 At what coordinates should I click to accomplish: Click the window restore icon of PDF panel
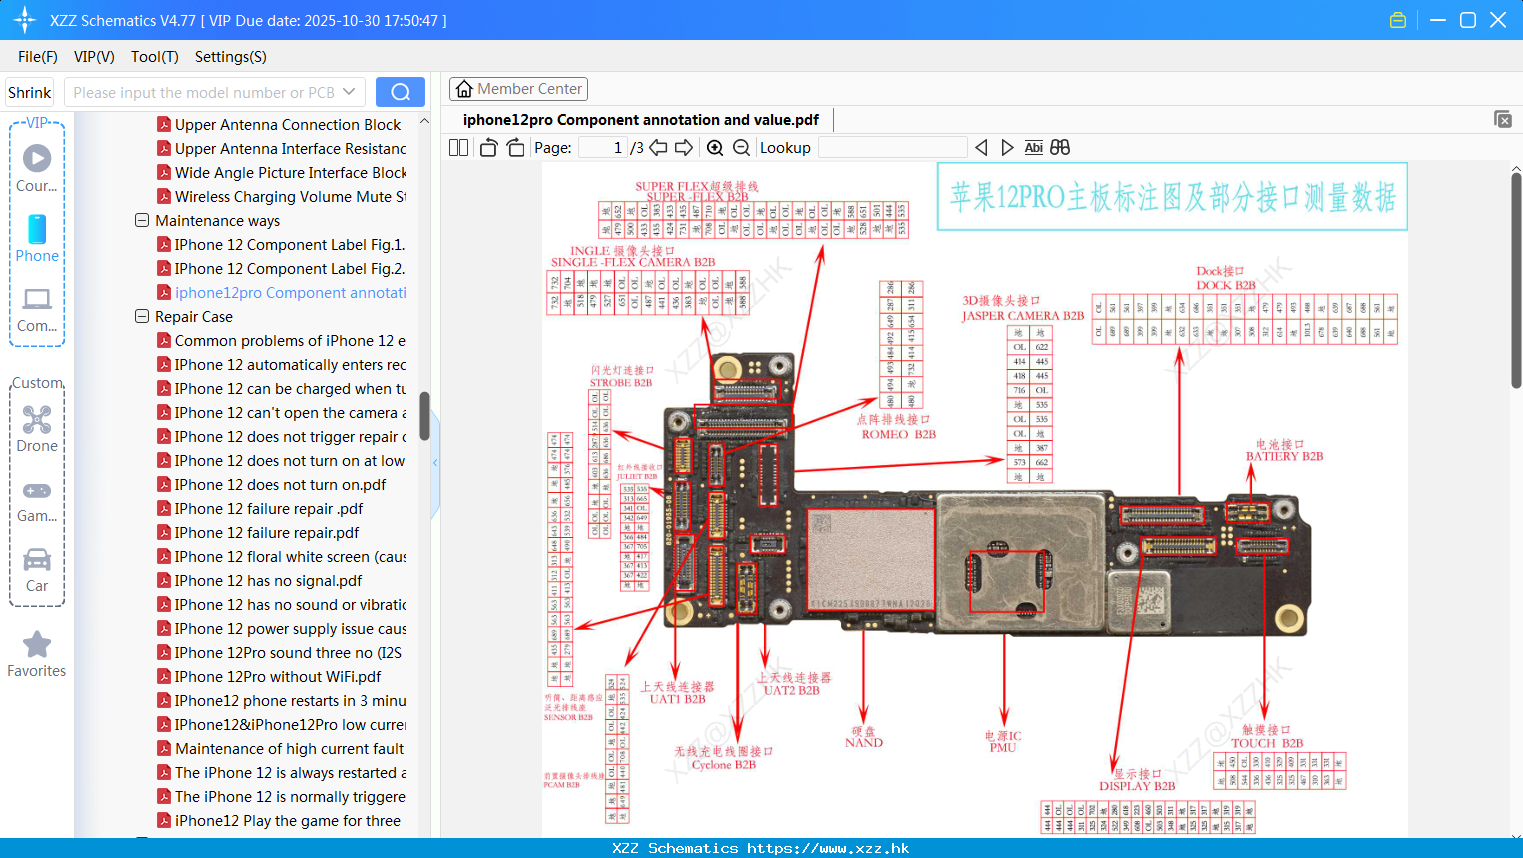[x=1503, y=119]
